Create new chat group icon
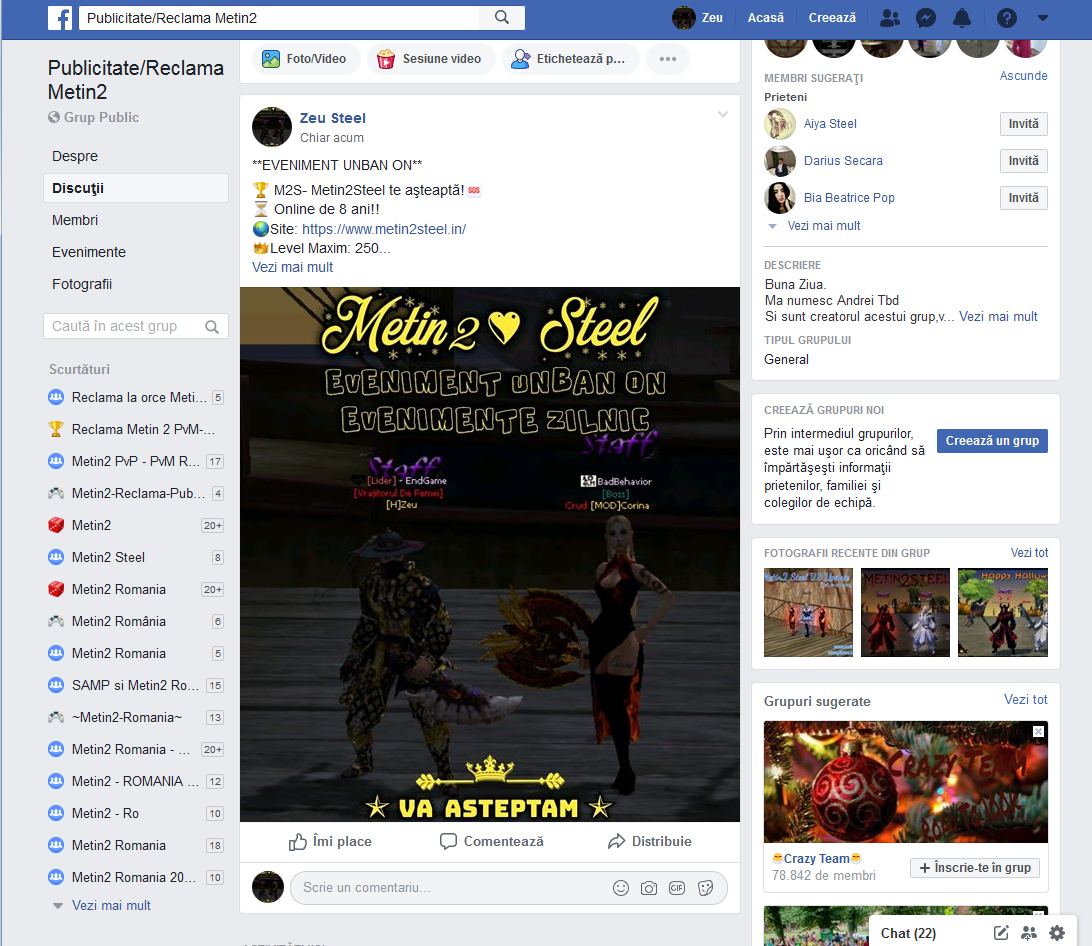 (x=1029, y=933)
